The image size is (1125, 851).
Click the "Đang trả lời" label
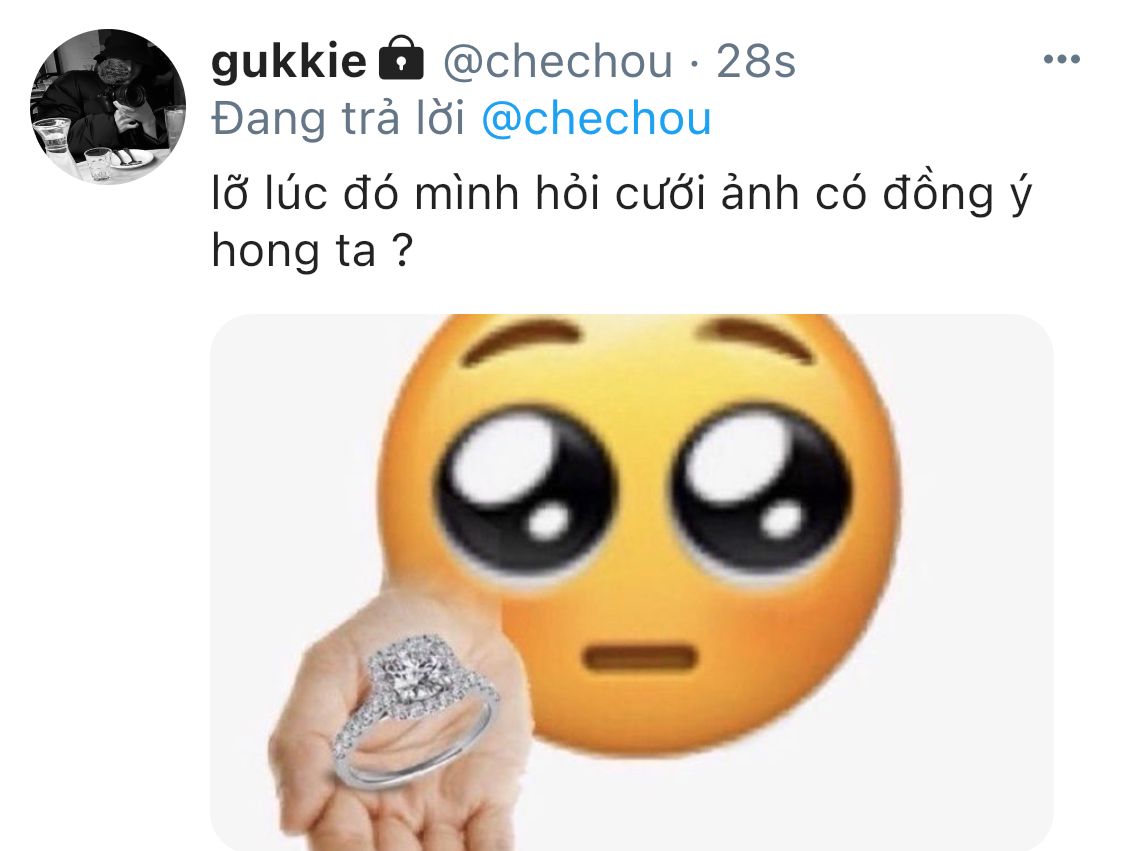pyautogui.click(x=339, y=118)
